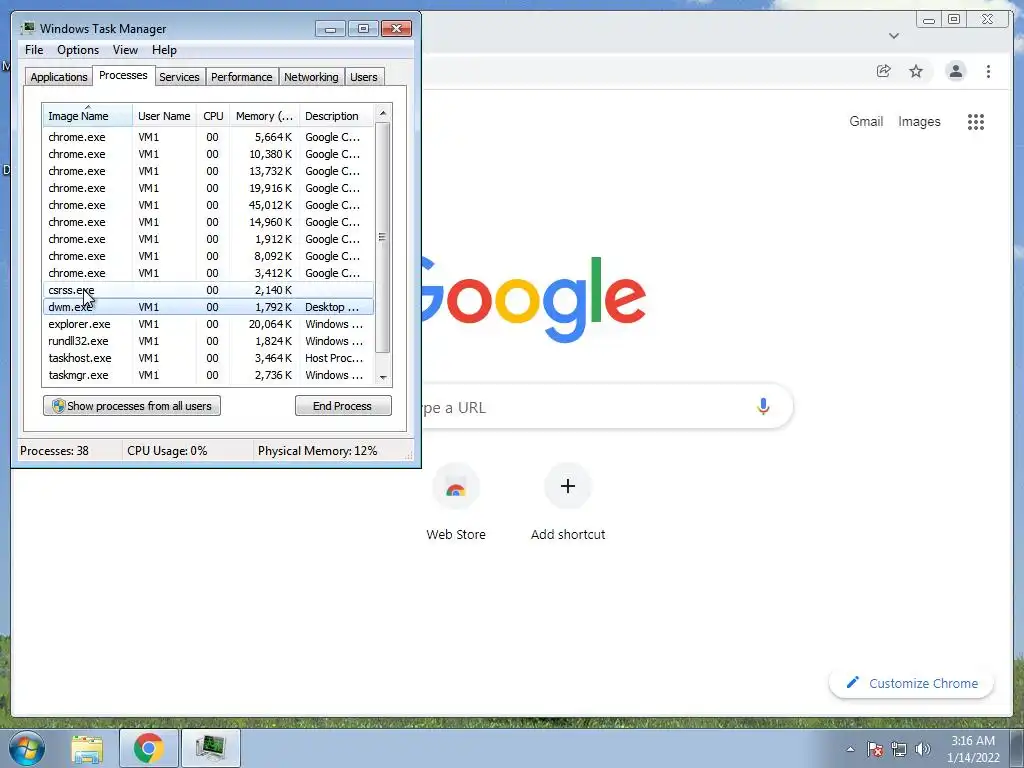The image size is (1024, 768).
Task: Switch to the Performance tab
Action: tap(242, 77)
